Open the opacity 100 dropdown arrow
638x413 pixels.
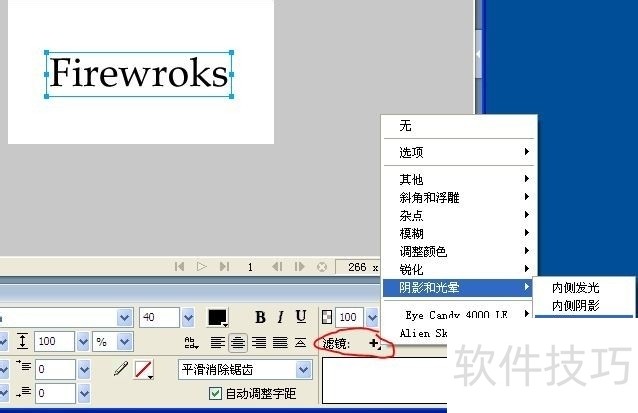click(372, 317)
